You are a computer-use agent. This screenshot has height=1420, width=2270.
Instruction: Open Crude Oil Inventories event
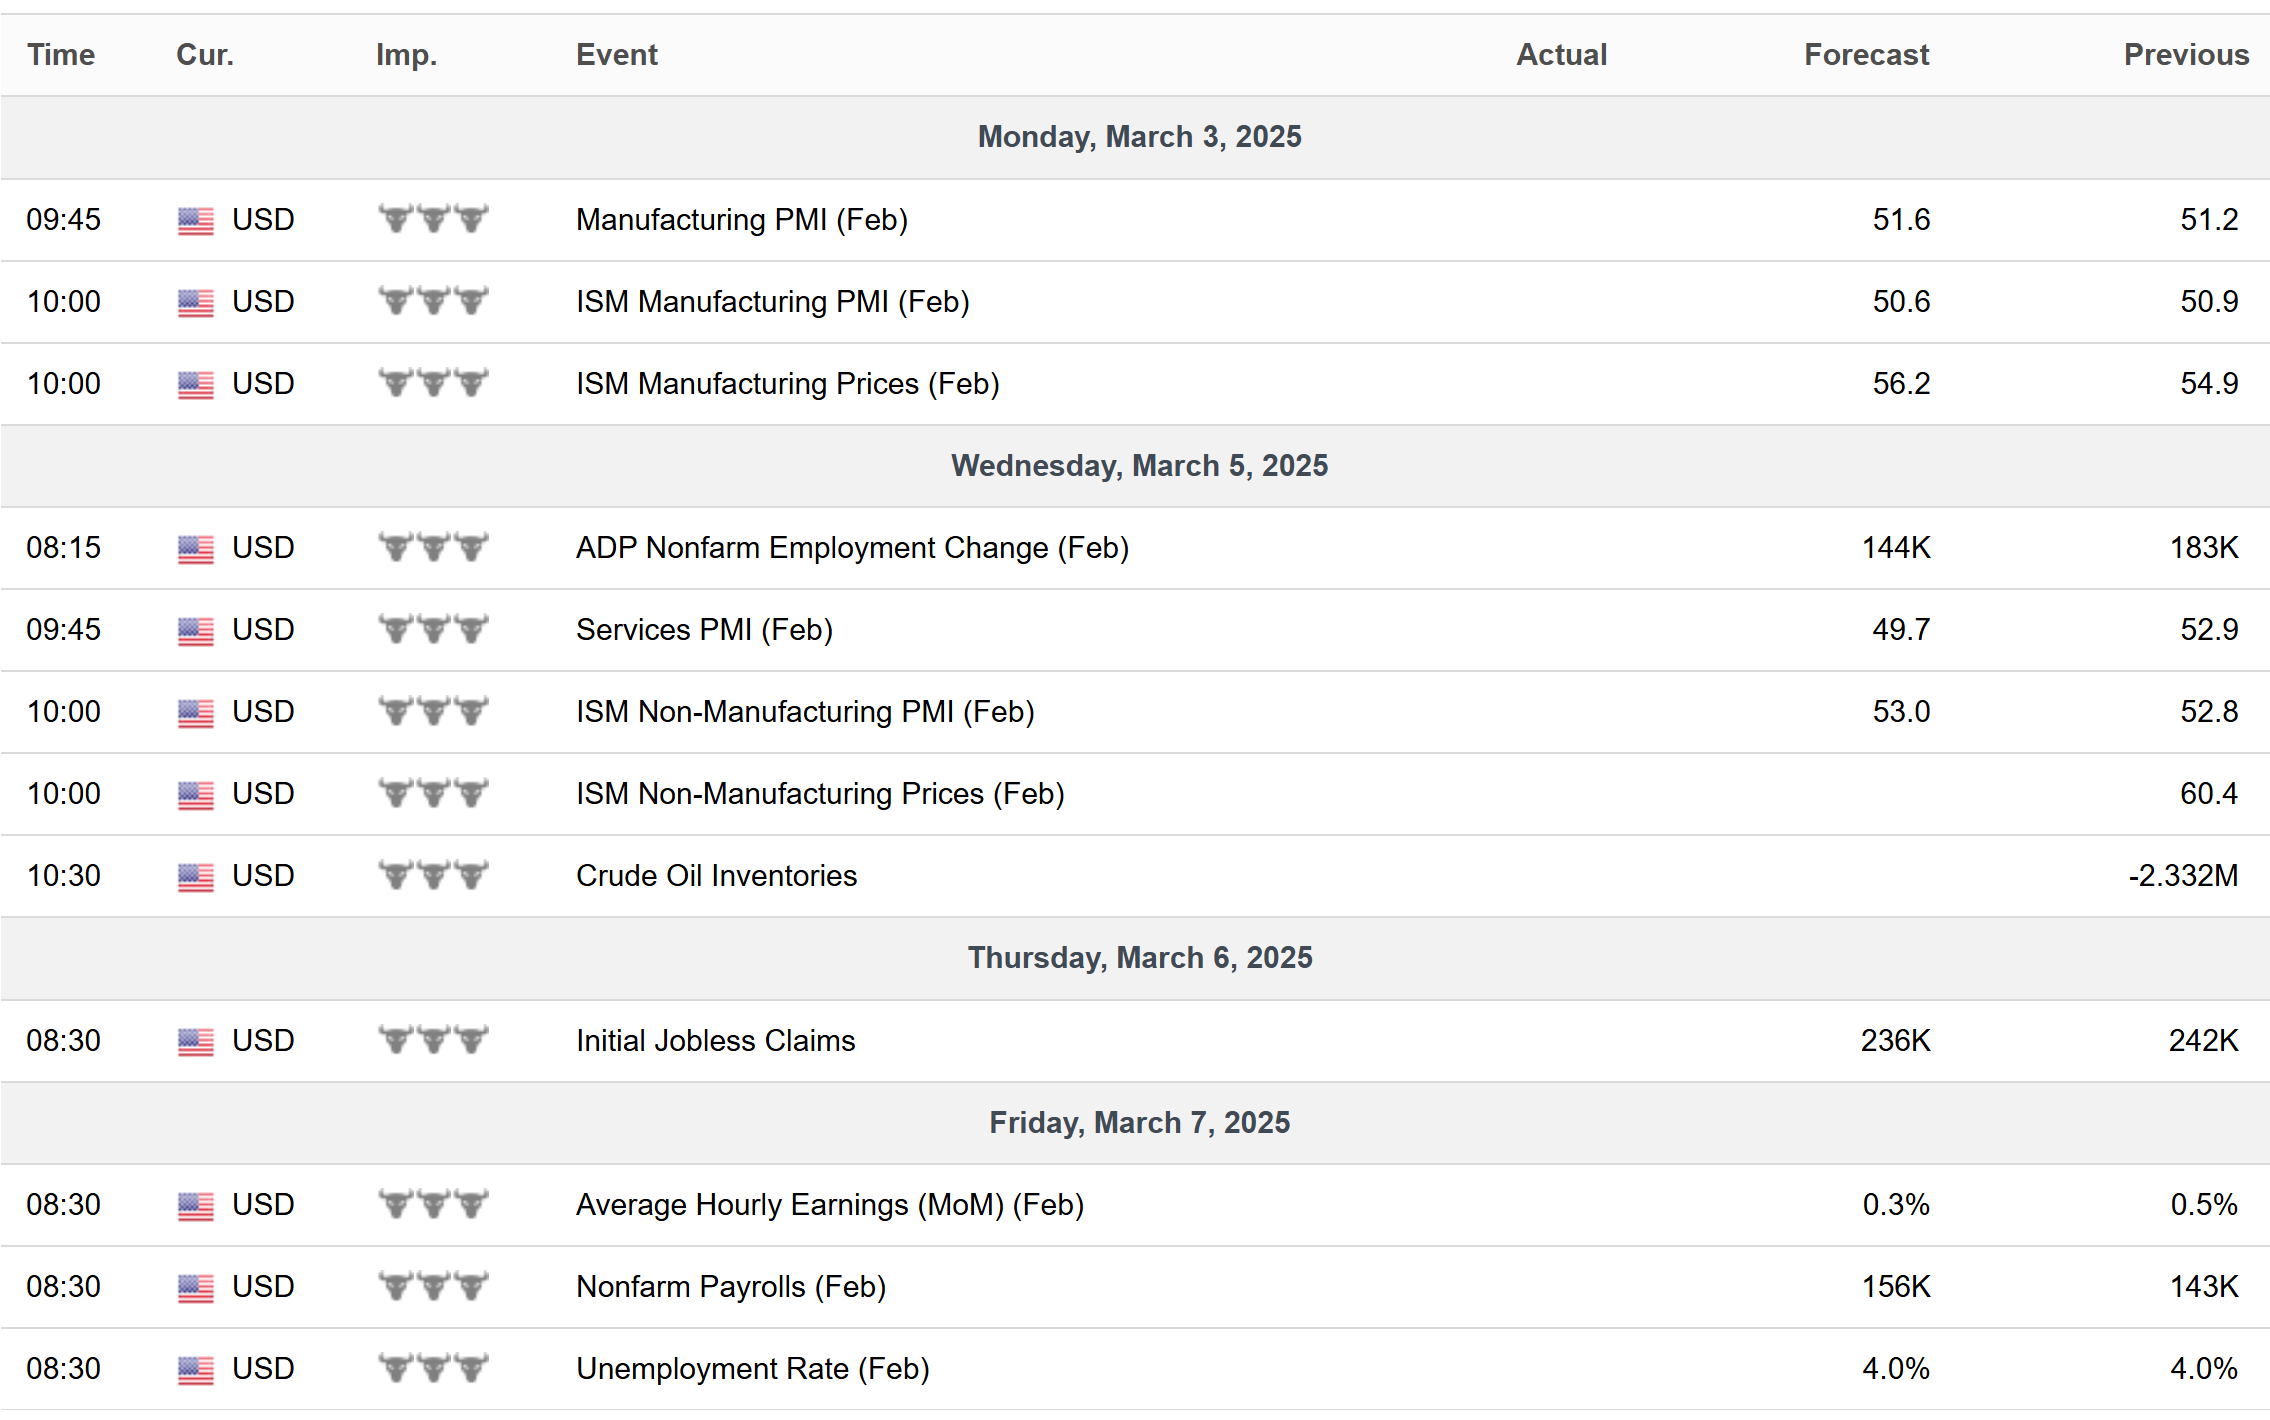pos(717,876)
